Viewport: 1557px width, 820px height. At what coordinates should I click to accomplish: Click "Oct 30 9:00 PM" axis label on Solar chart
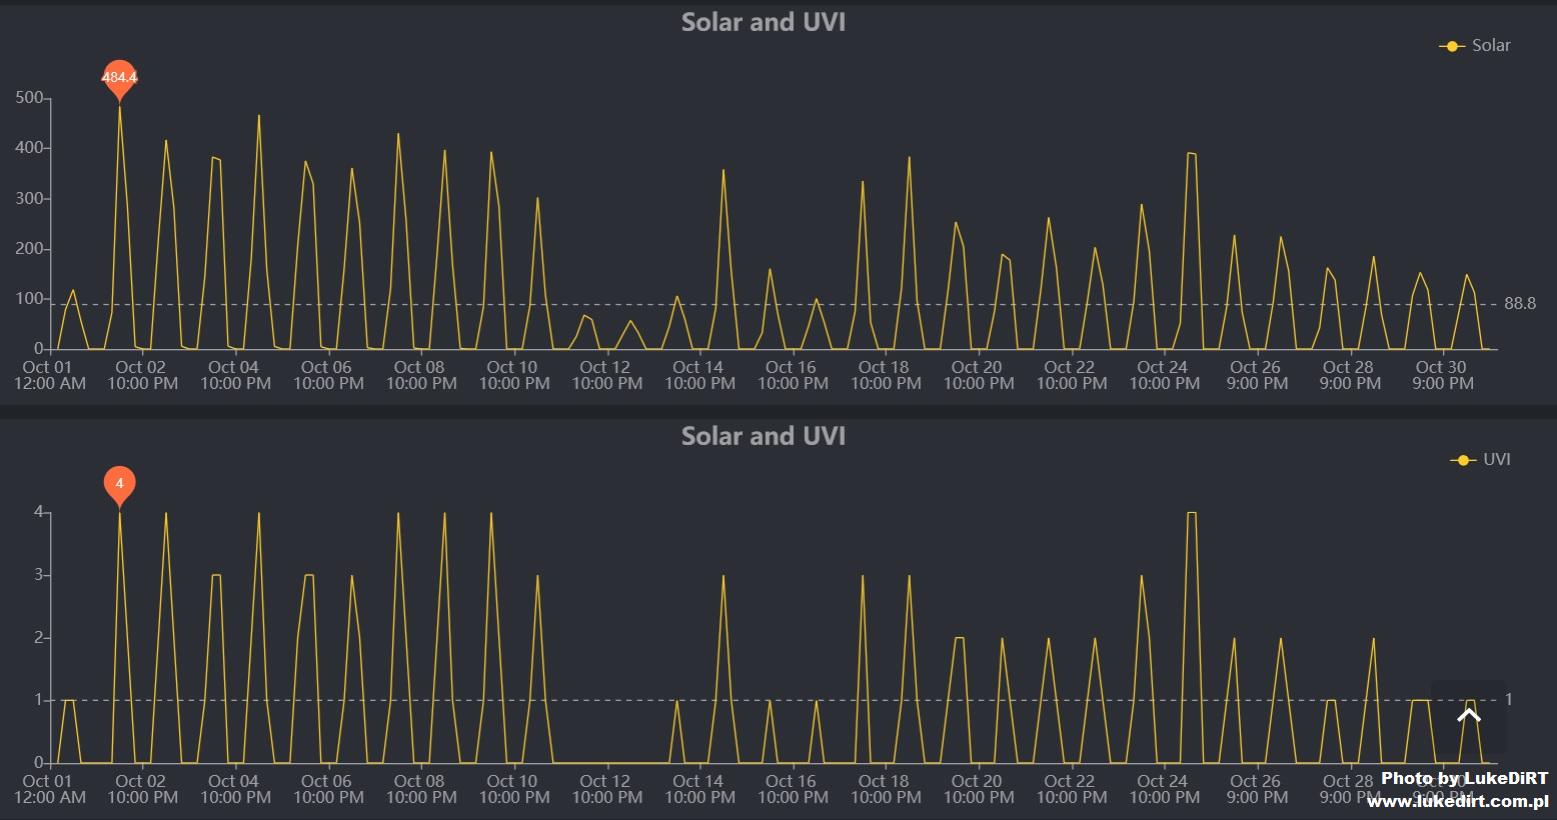coord(1441,375)
